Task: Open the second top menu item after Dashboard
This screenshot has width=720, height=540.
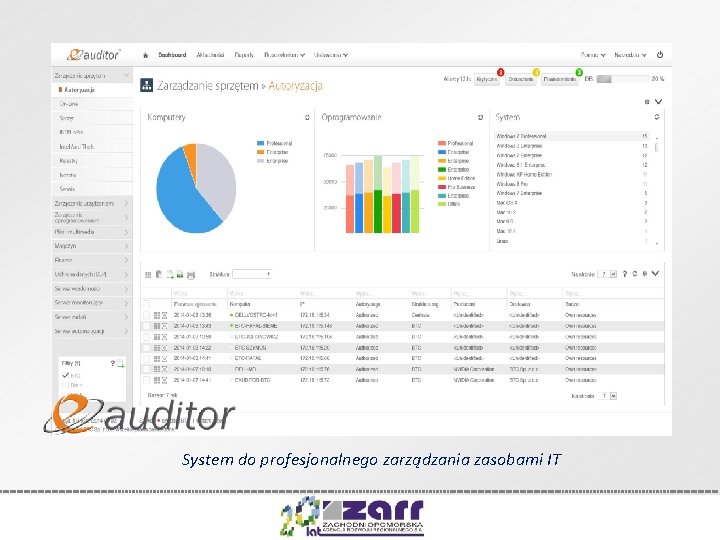Action: [x=210, y=55]
